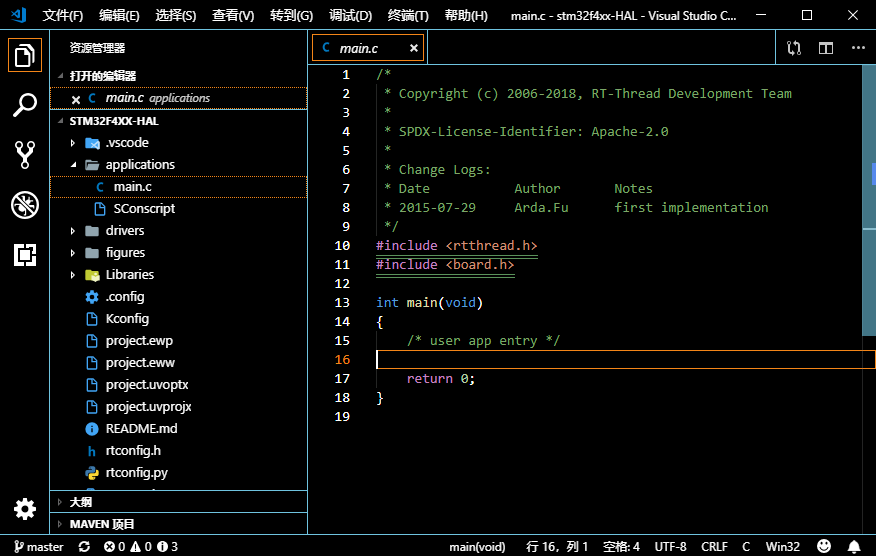Screen dimensions: 876x556
Task: Collapse the STM32F4XX-HAL project section
Action: [x=179, y=121]
